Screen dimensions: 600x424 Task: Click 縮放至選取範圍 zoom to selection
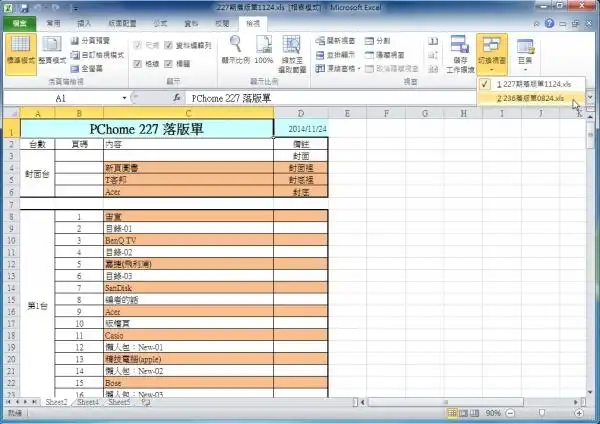tap(292, 54)
